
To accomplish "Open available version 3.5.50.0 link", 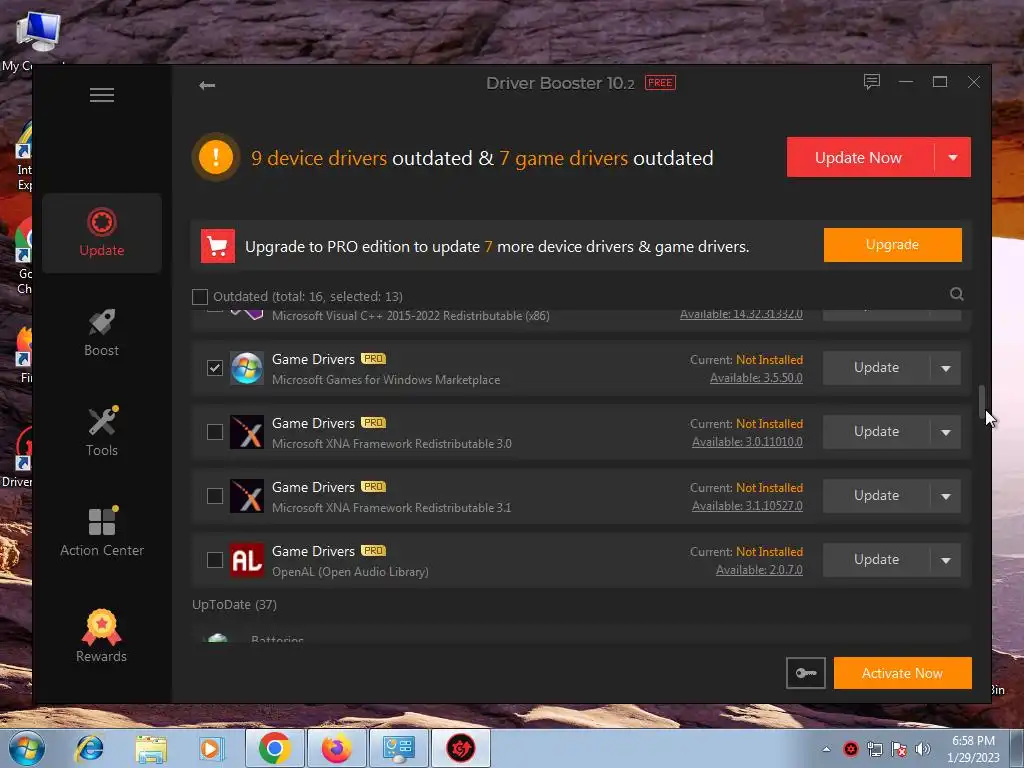I will (756, 378).
